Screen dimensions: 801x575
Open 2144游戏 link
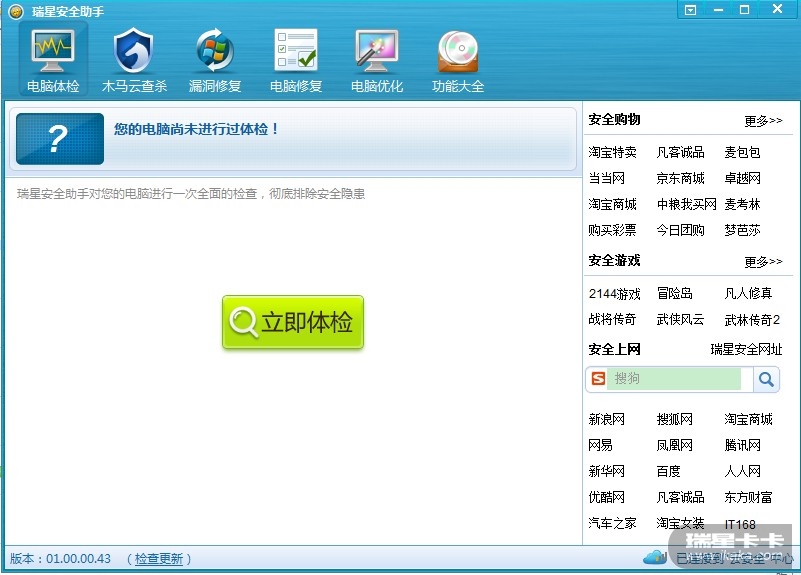click(615, 294)
